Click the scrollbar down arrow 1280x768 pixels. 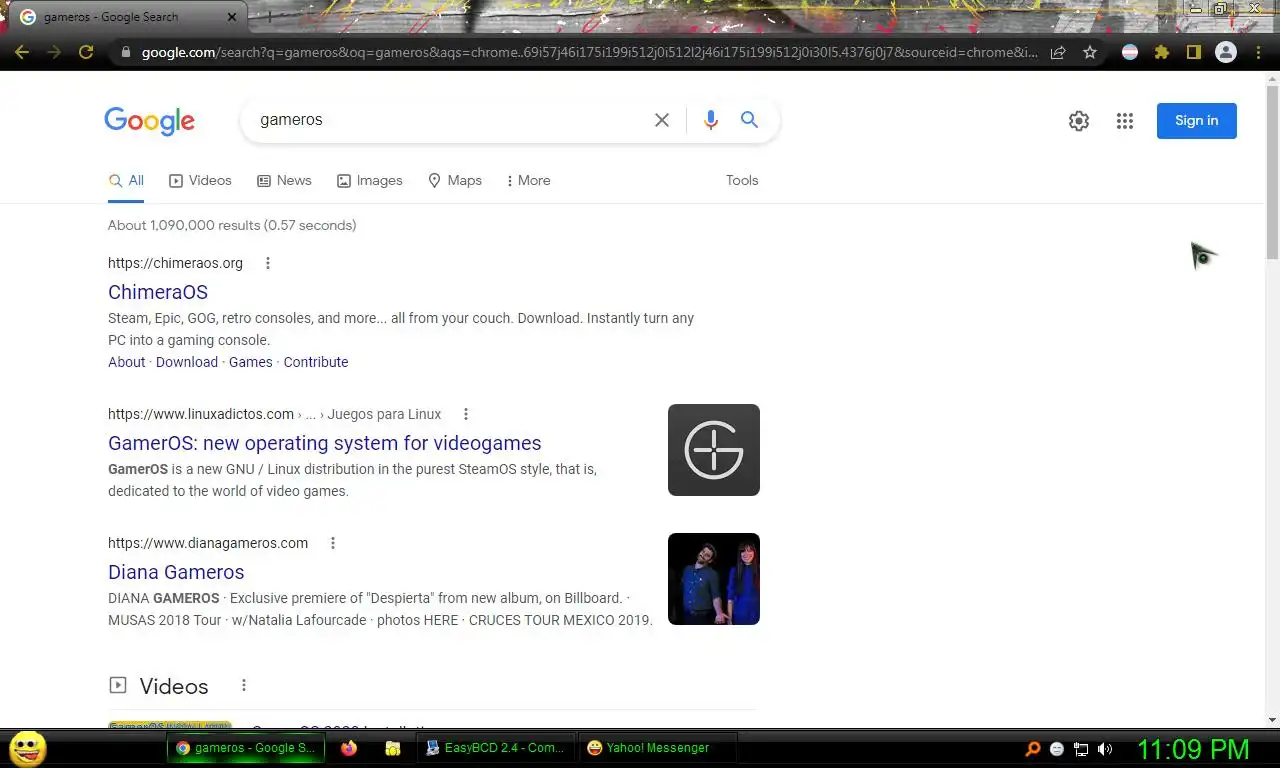coord(1272,719)
